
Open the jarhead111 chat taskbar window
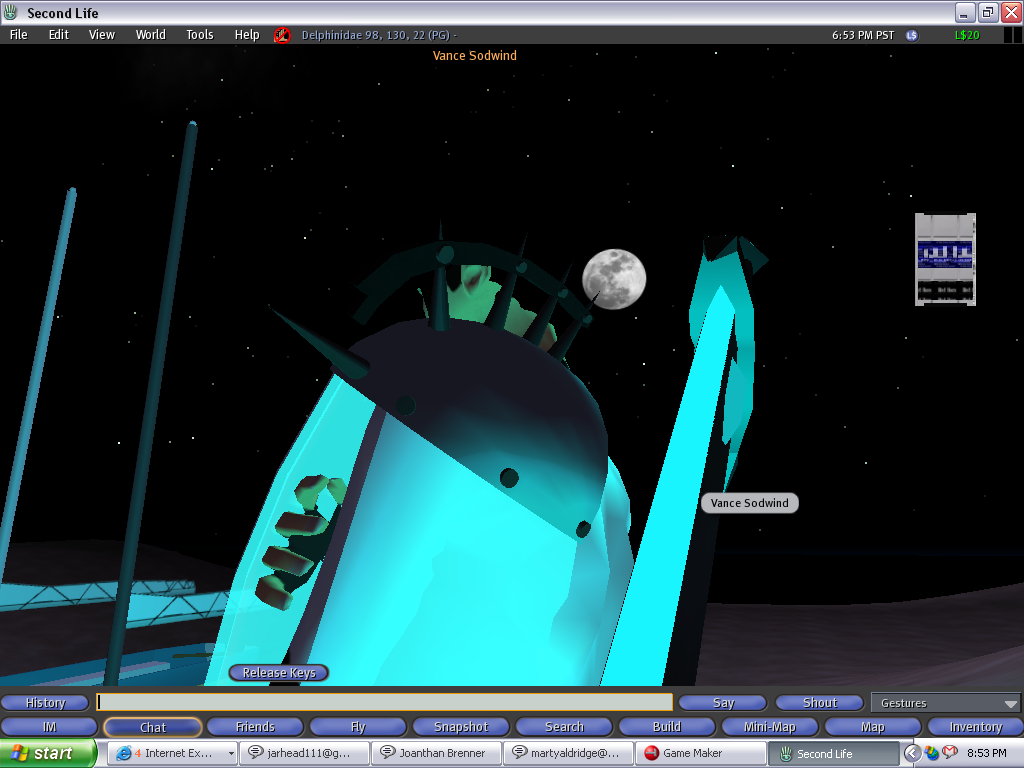point(304,753)
